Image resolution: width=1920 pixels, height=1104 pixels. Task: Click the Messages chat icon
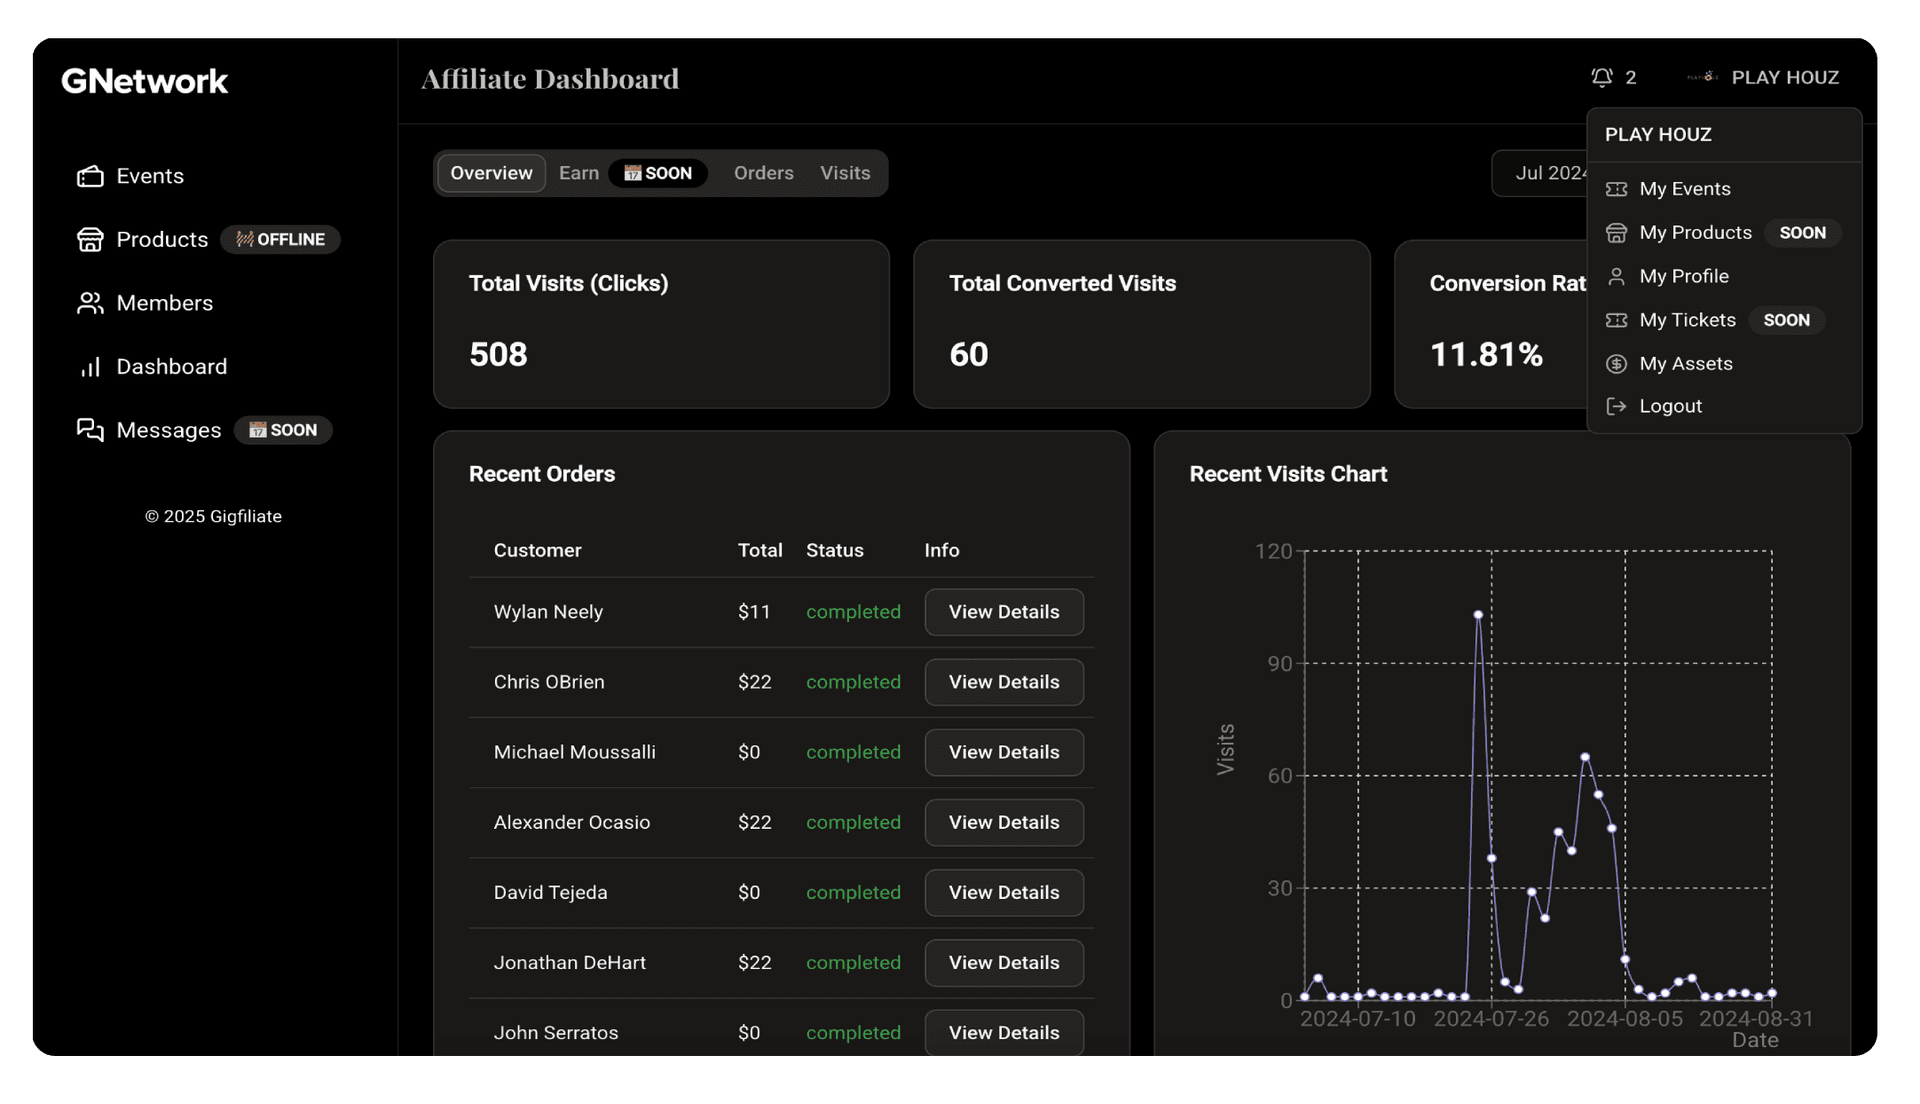tap(91, 430)
